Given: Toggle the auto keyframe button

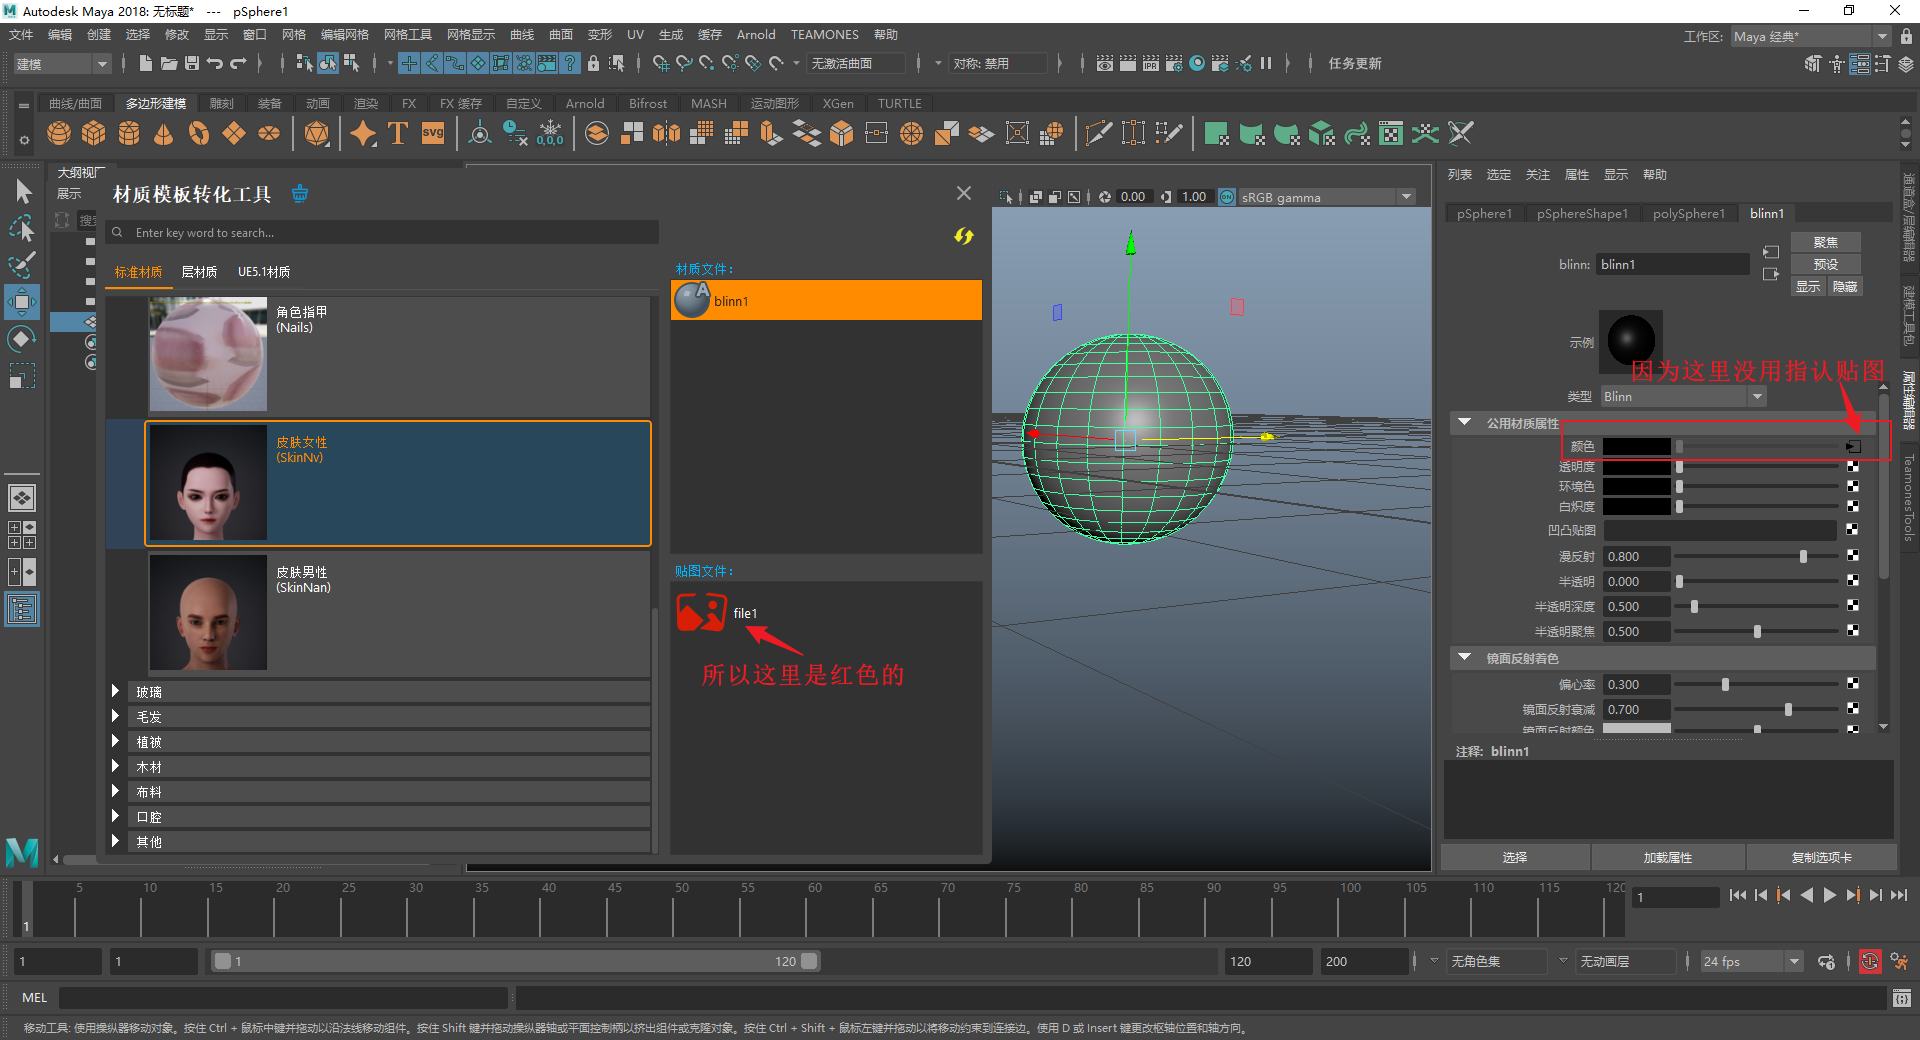Looking at the screenshot, I should tap(1869, 961).
